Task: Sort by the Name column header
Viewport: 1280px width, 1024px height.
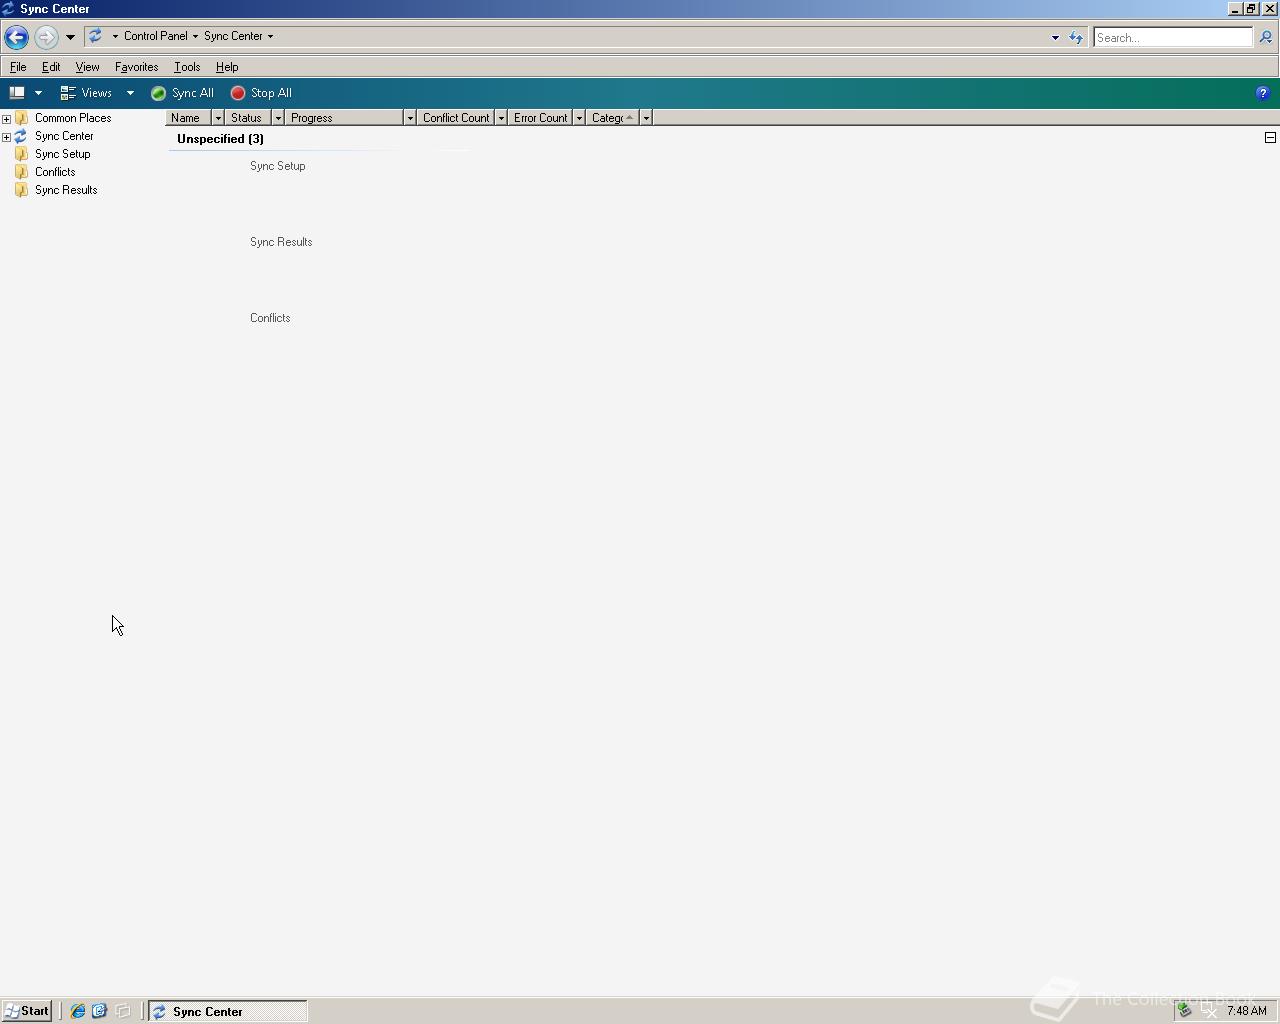Action: point(188,118)
